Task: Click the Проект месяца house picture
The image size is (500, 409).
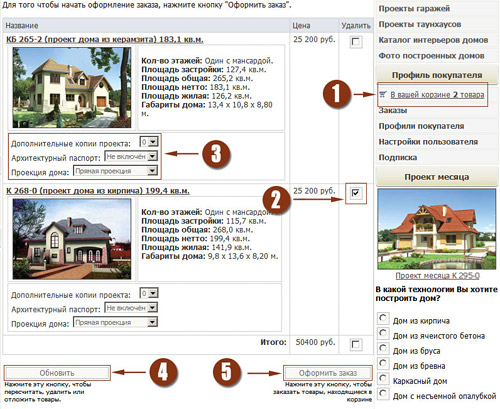Action: coord(437,229)
